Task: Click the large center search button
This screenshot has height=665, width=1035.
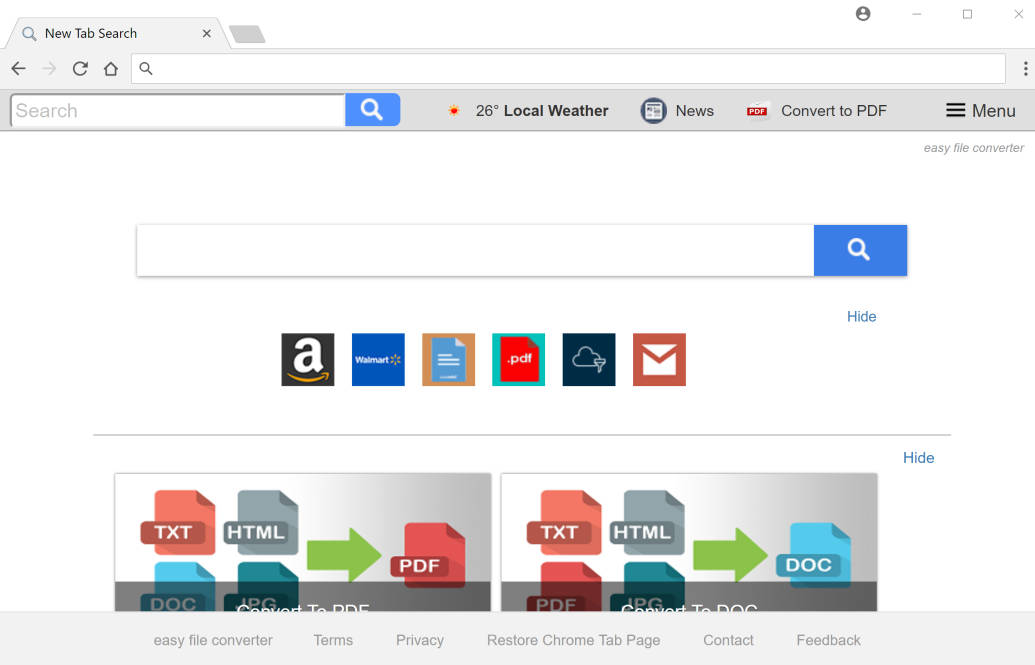Action: 860,250
